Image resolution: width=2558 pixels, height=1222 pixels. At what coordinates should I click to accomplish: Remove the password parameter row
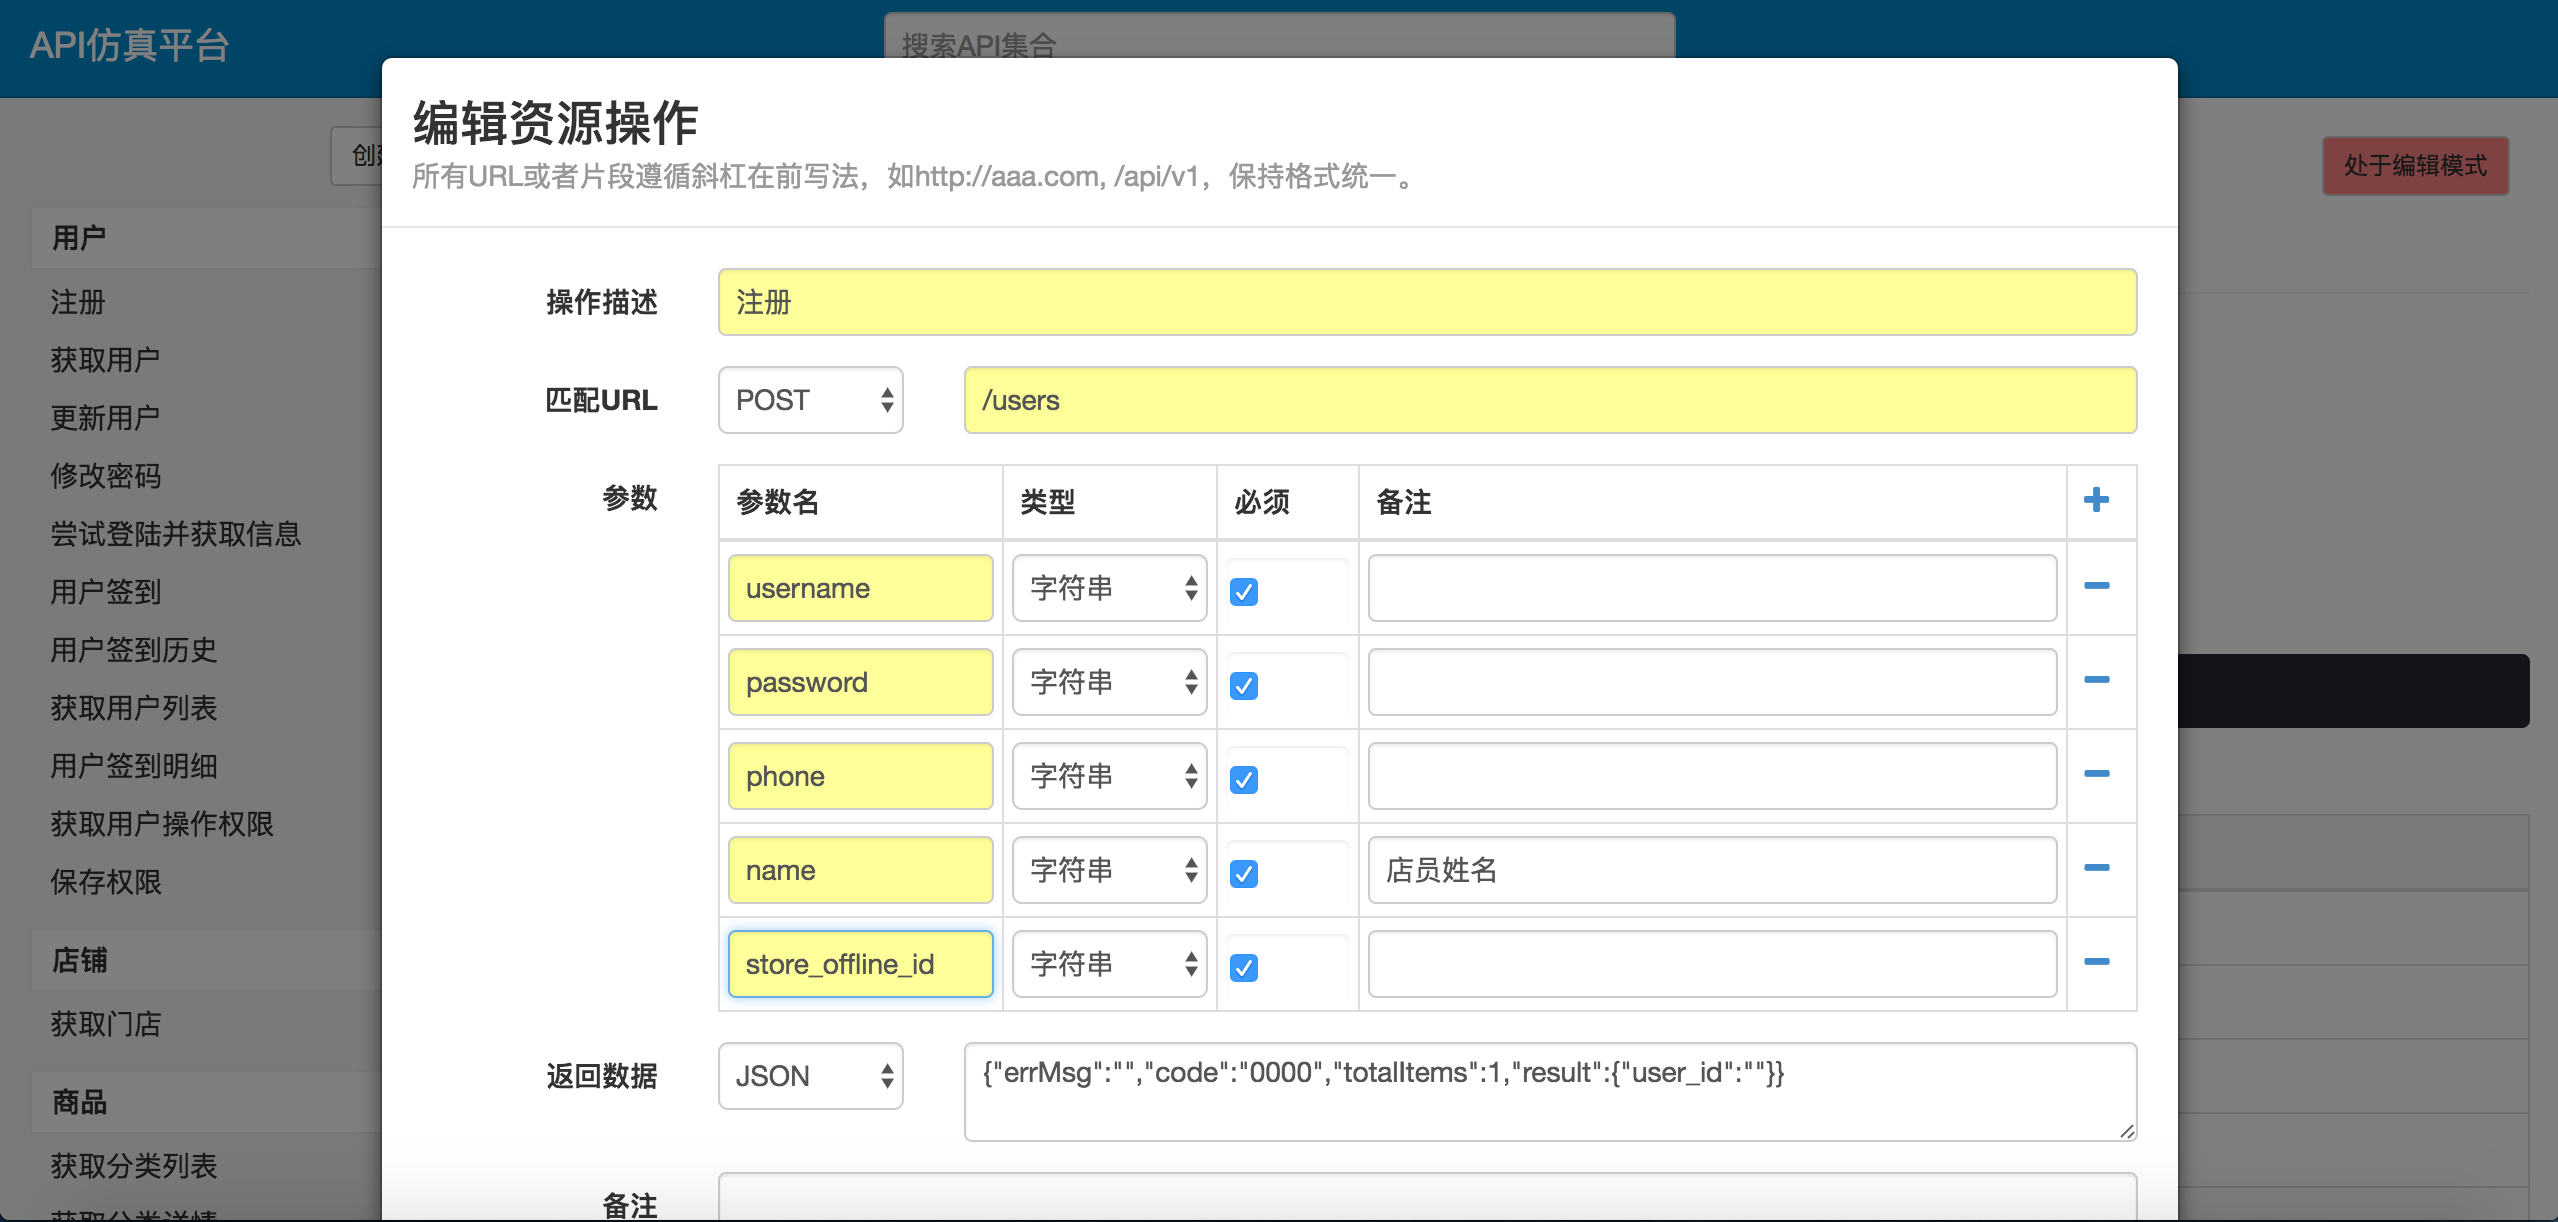(2096, 680)
